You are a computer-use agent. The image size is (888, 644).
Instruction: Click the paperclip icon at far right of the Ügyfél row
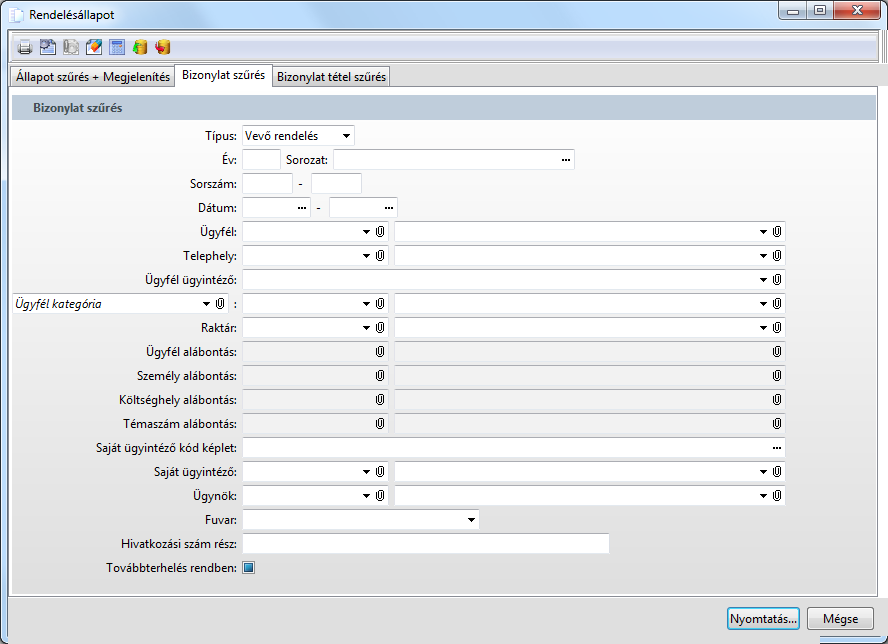(777, 232)
